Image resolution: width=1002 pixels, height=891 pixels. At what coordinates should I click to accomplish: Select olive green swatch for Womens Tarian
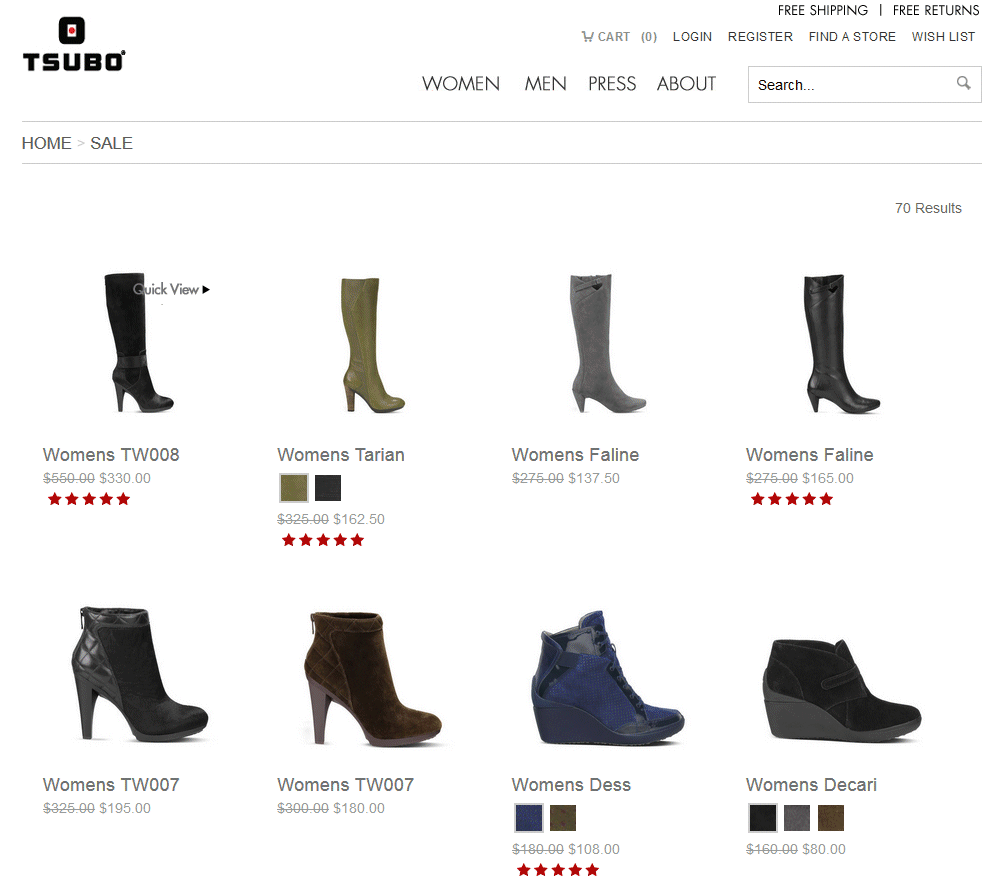coord(294,488)
